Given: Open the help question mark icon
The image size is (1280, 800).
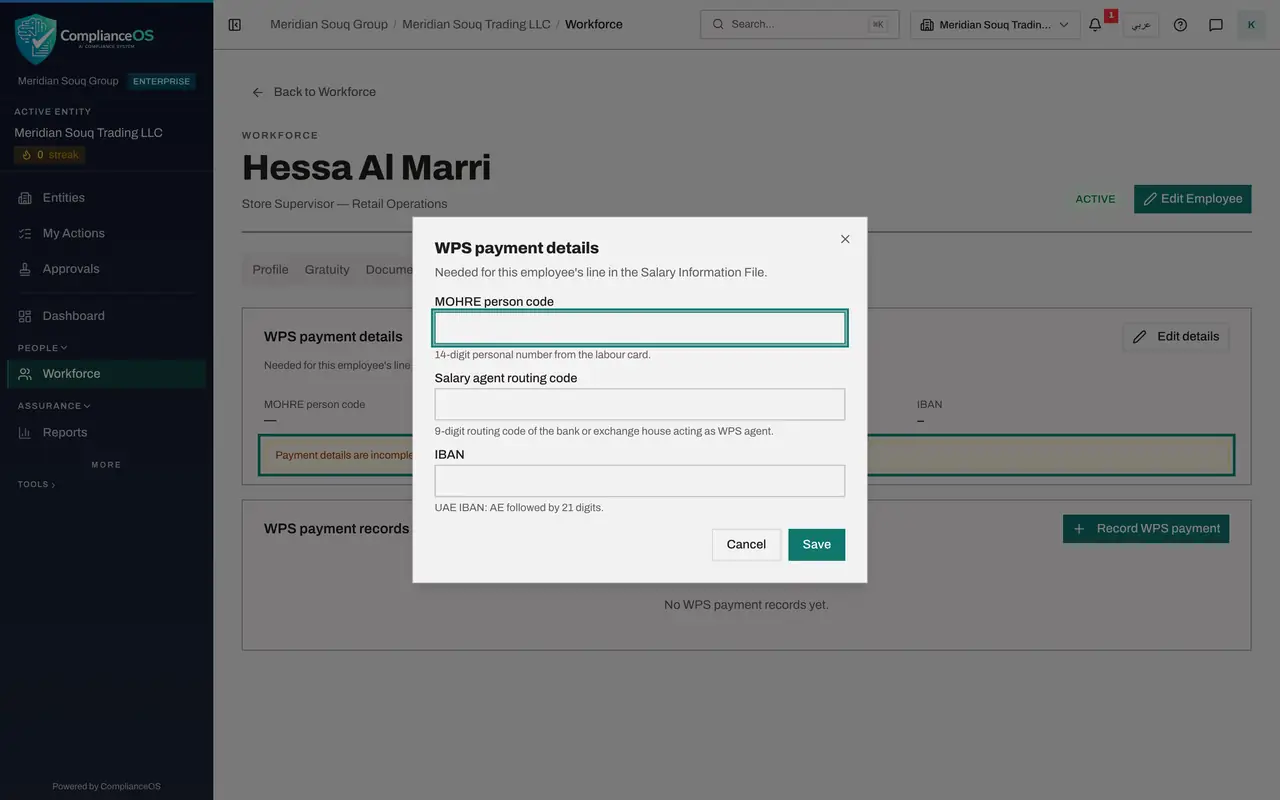Looking at the screenshot, I should click(x=1180, y=24).
